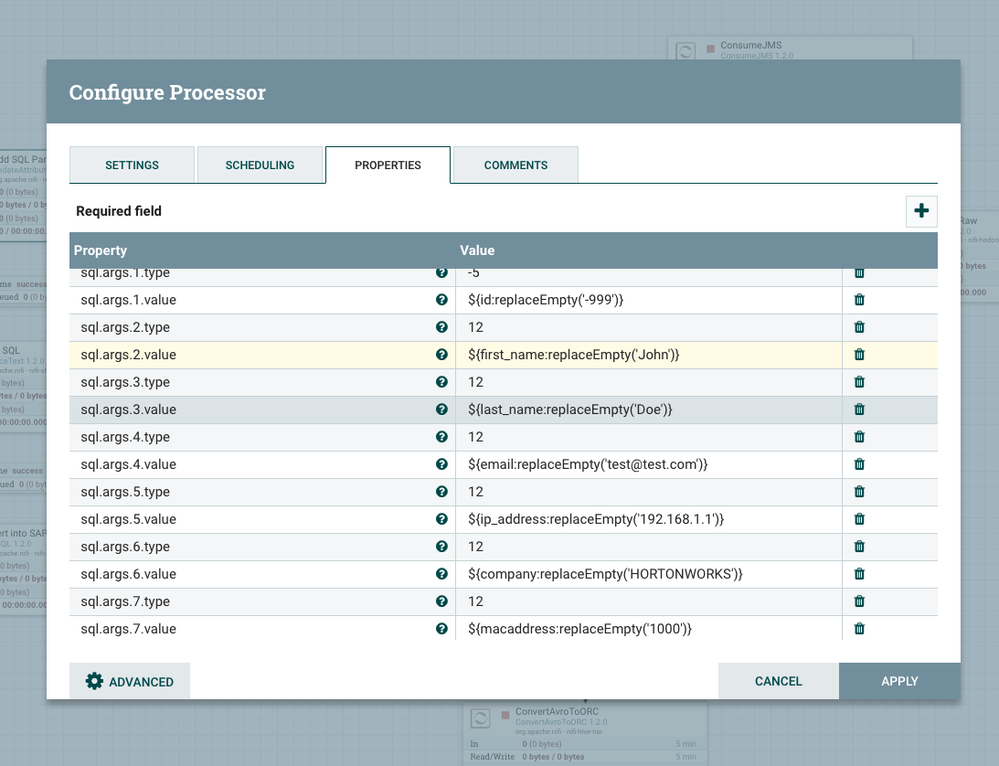The image size is (999, 766).
Task: Remove the sql.args.6.value property row
Action: (859, 574)
